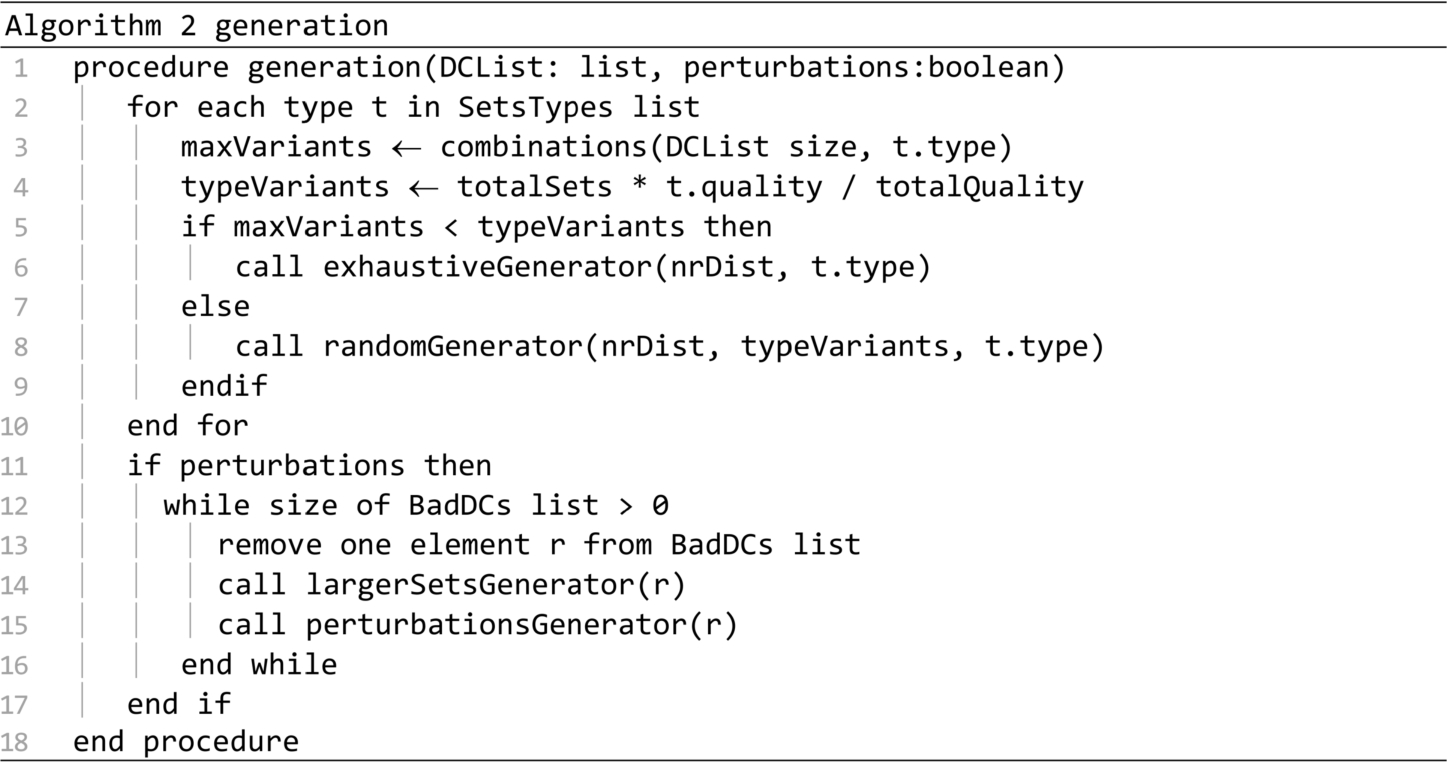The height and width of the screenshot is (762, 1448).
Task: Click 'combinations(DCList size, t.type)' call
Action: tap(727, 148)
